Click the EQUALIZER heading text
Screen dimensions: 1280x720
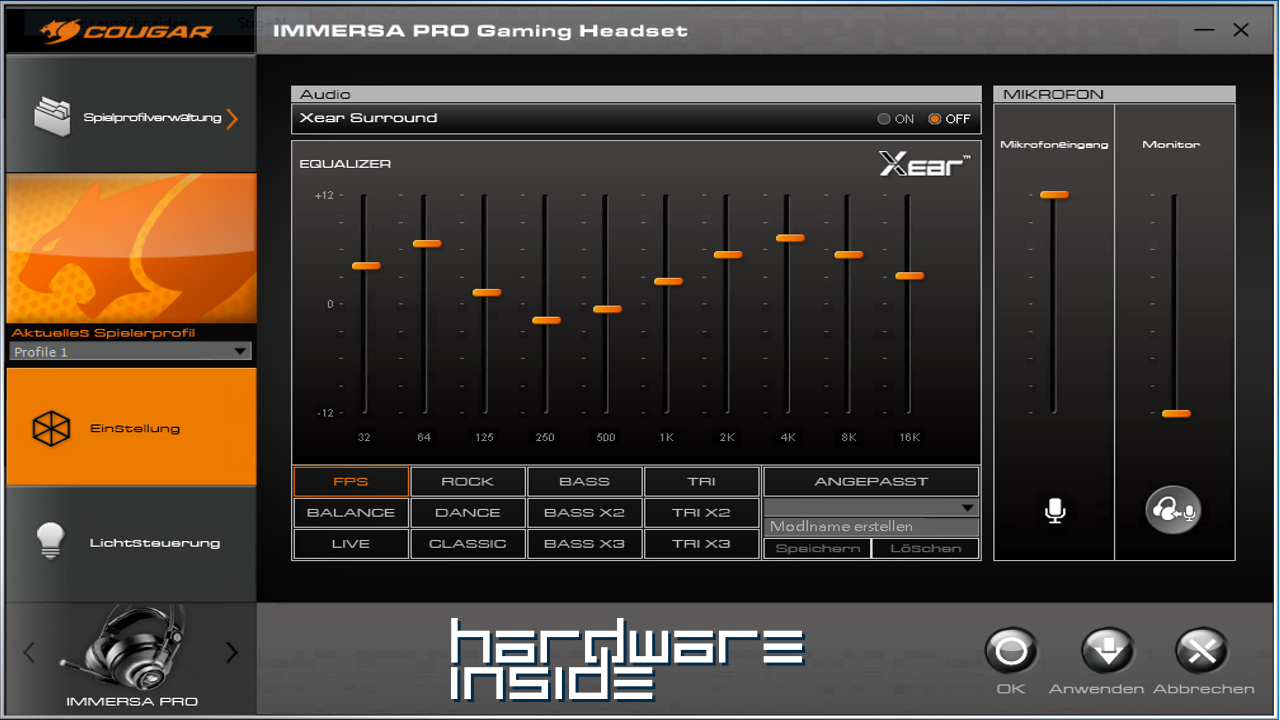(x=345, y=164)
